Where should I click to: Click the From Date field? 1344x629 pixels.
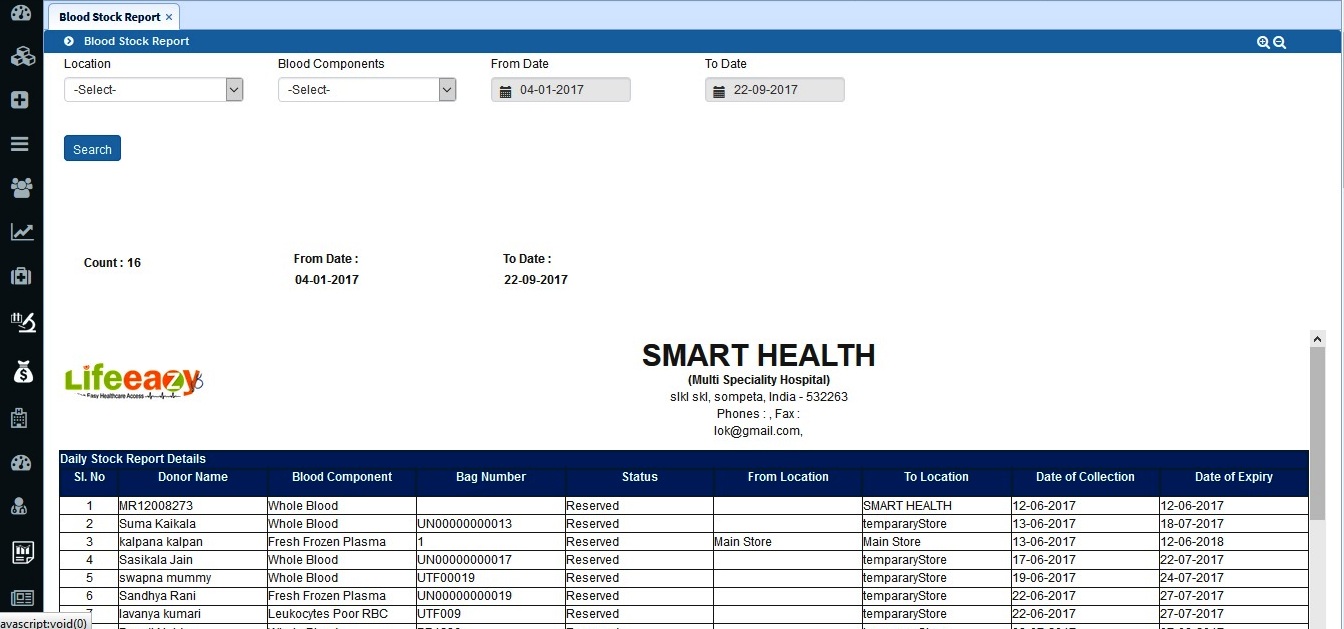[x=561, y=90]
